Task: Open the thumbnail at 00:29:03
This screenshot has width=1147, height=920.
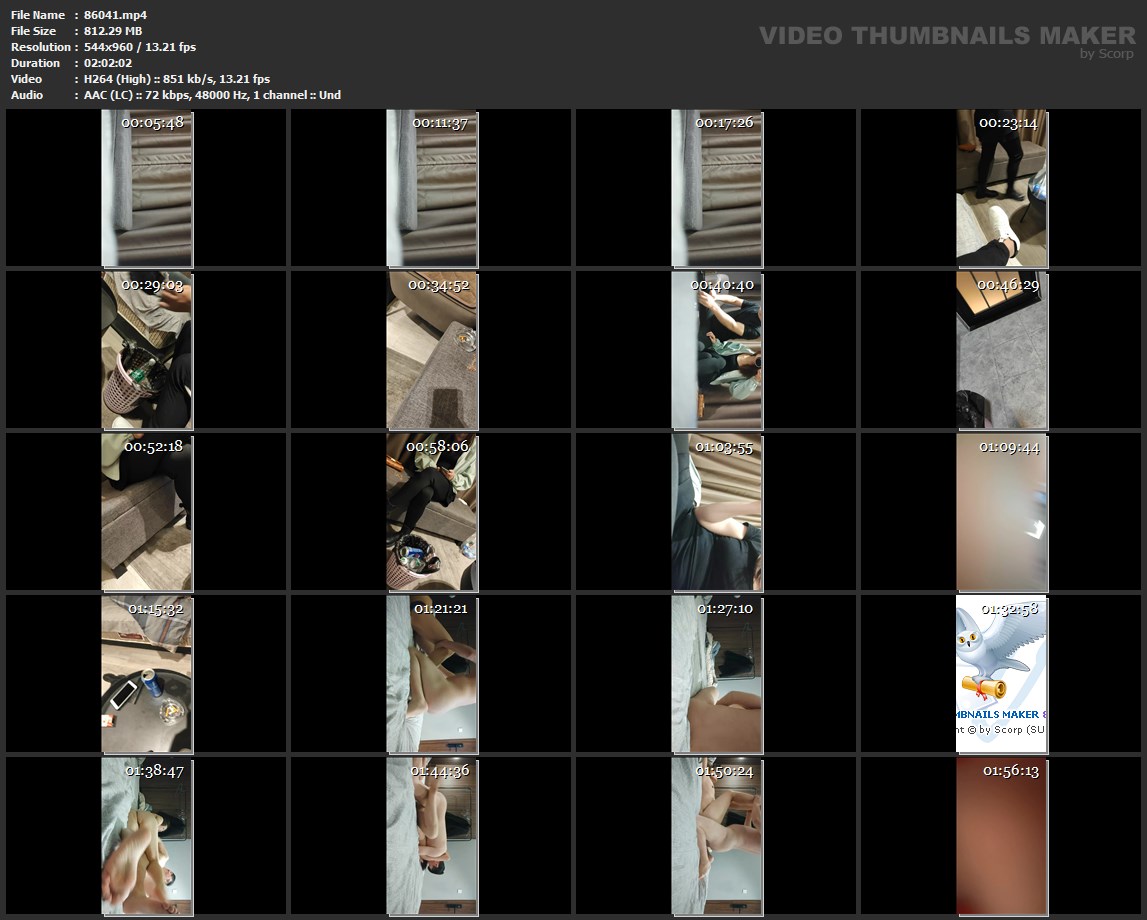Action: [147, 350]
